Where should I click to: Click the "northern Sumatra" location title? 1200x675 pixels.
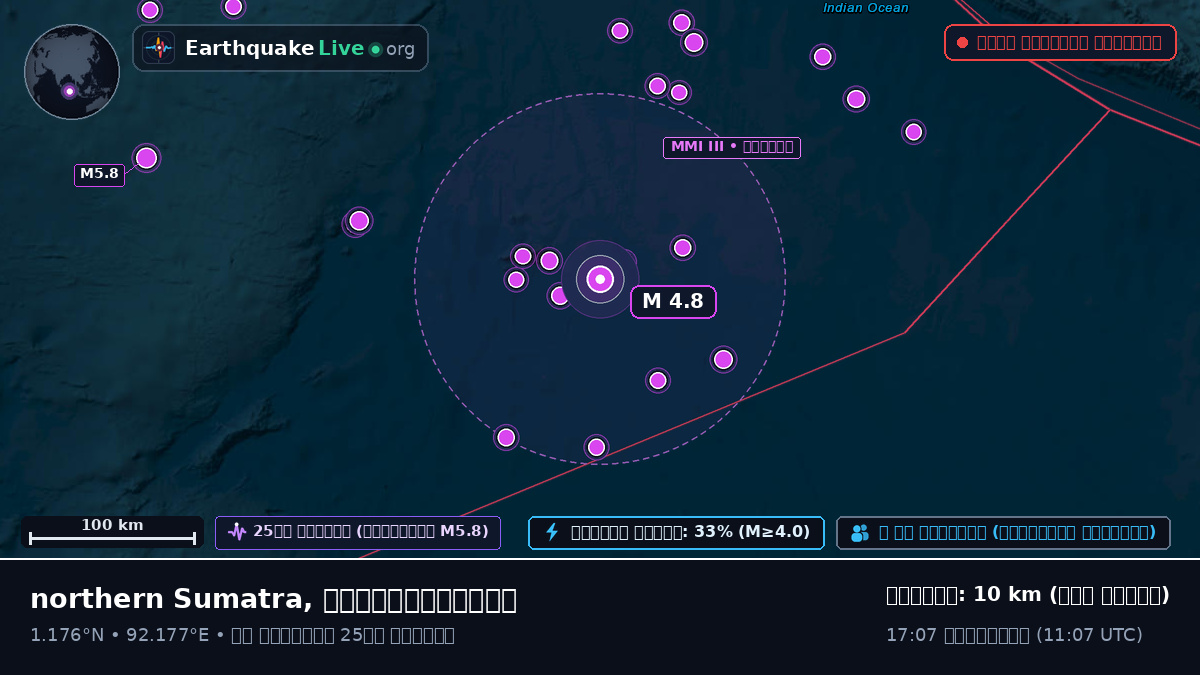[x=273, y=599]
